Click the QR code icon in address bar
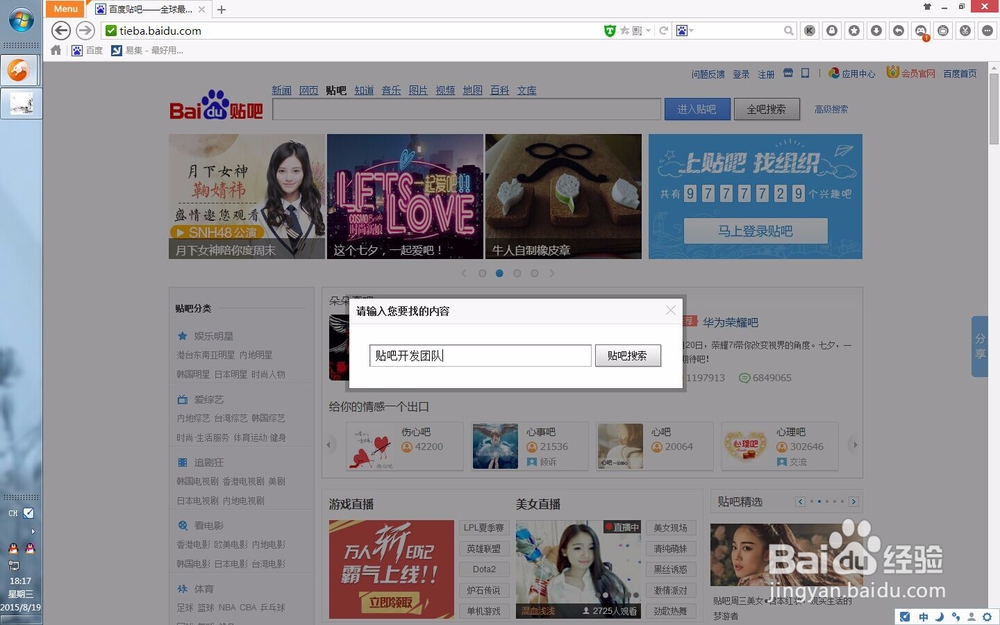The height and width of the screenshot is (625, 1000). [636, 31]
